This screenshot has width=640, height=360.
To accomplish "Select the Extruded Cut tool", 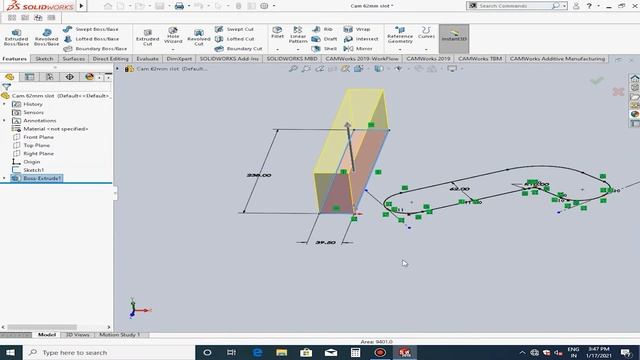I will click(148, 38).
